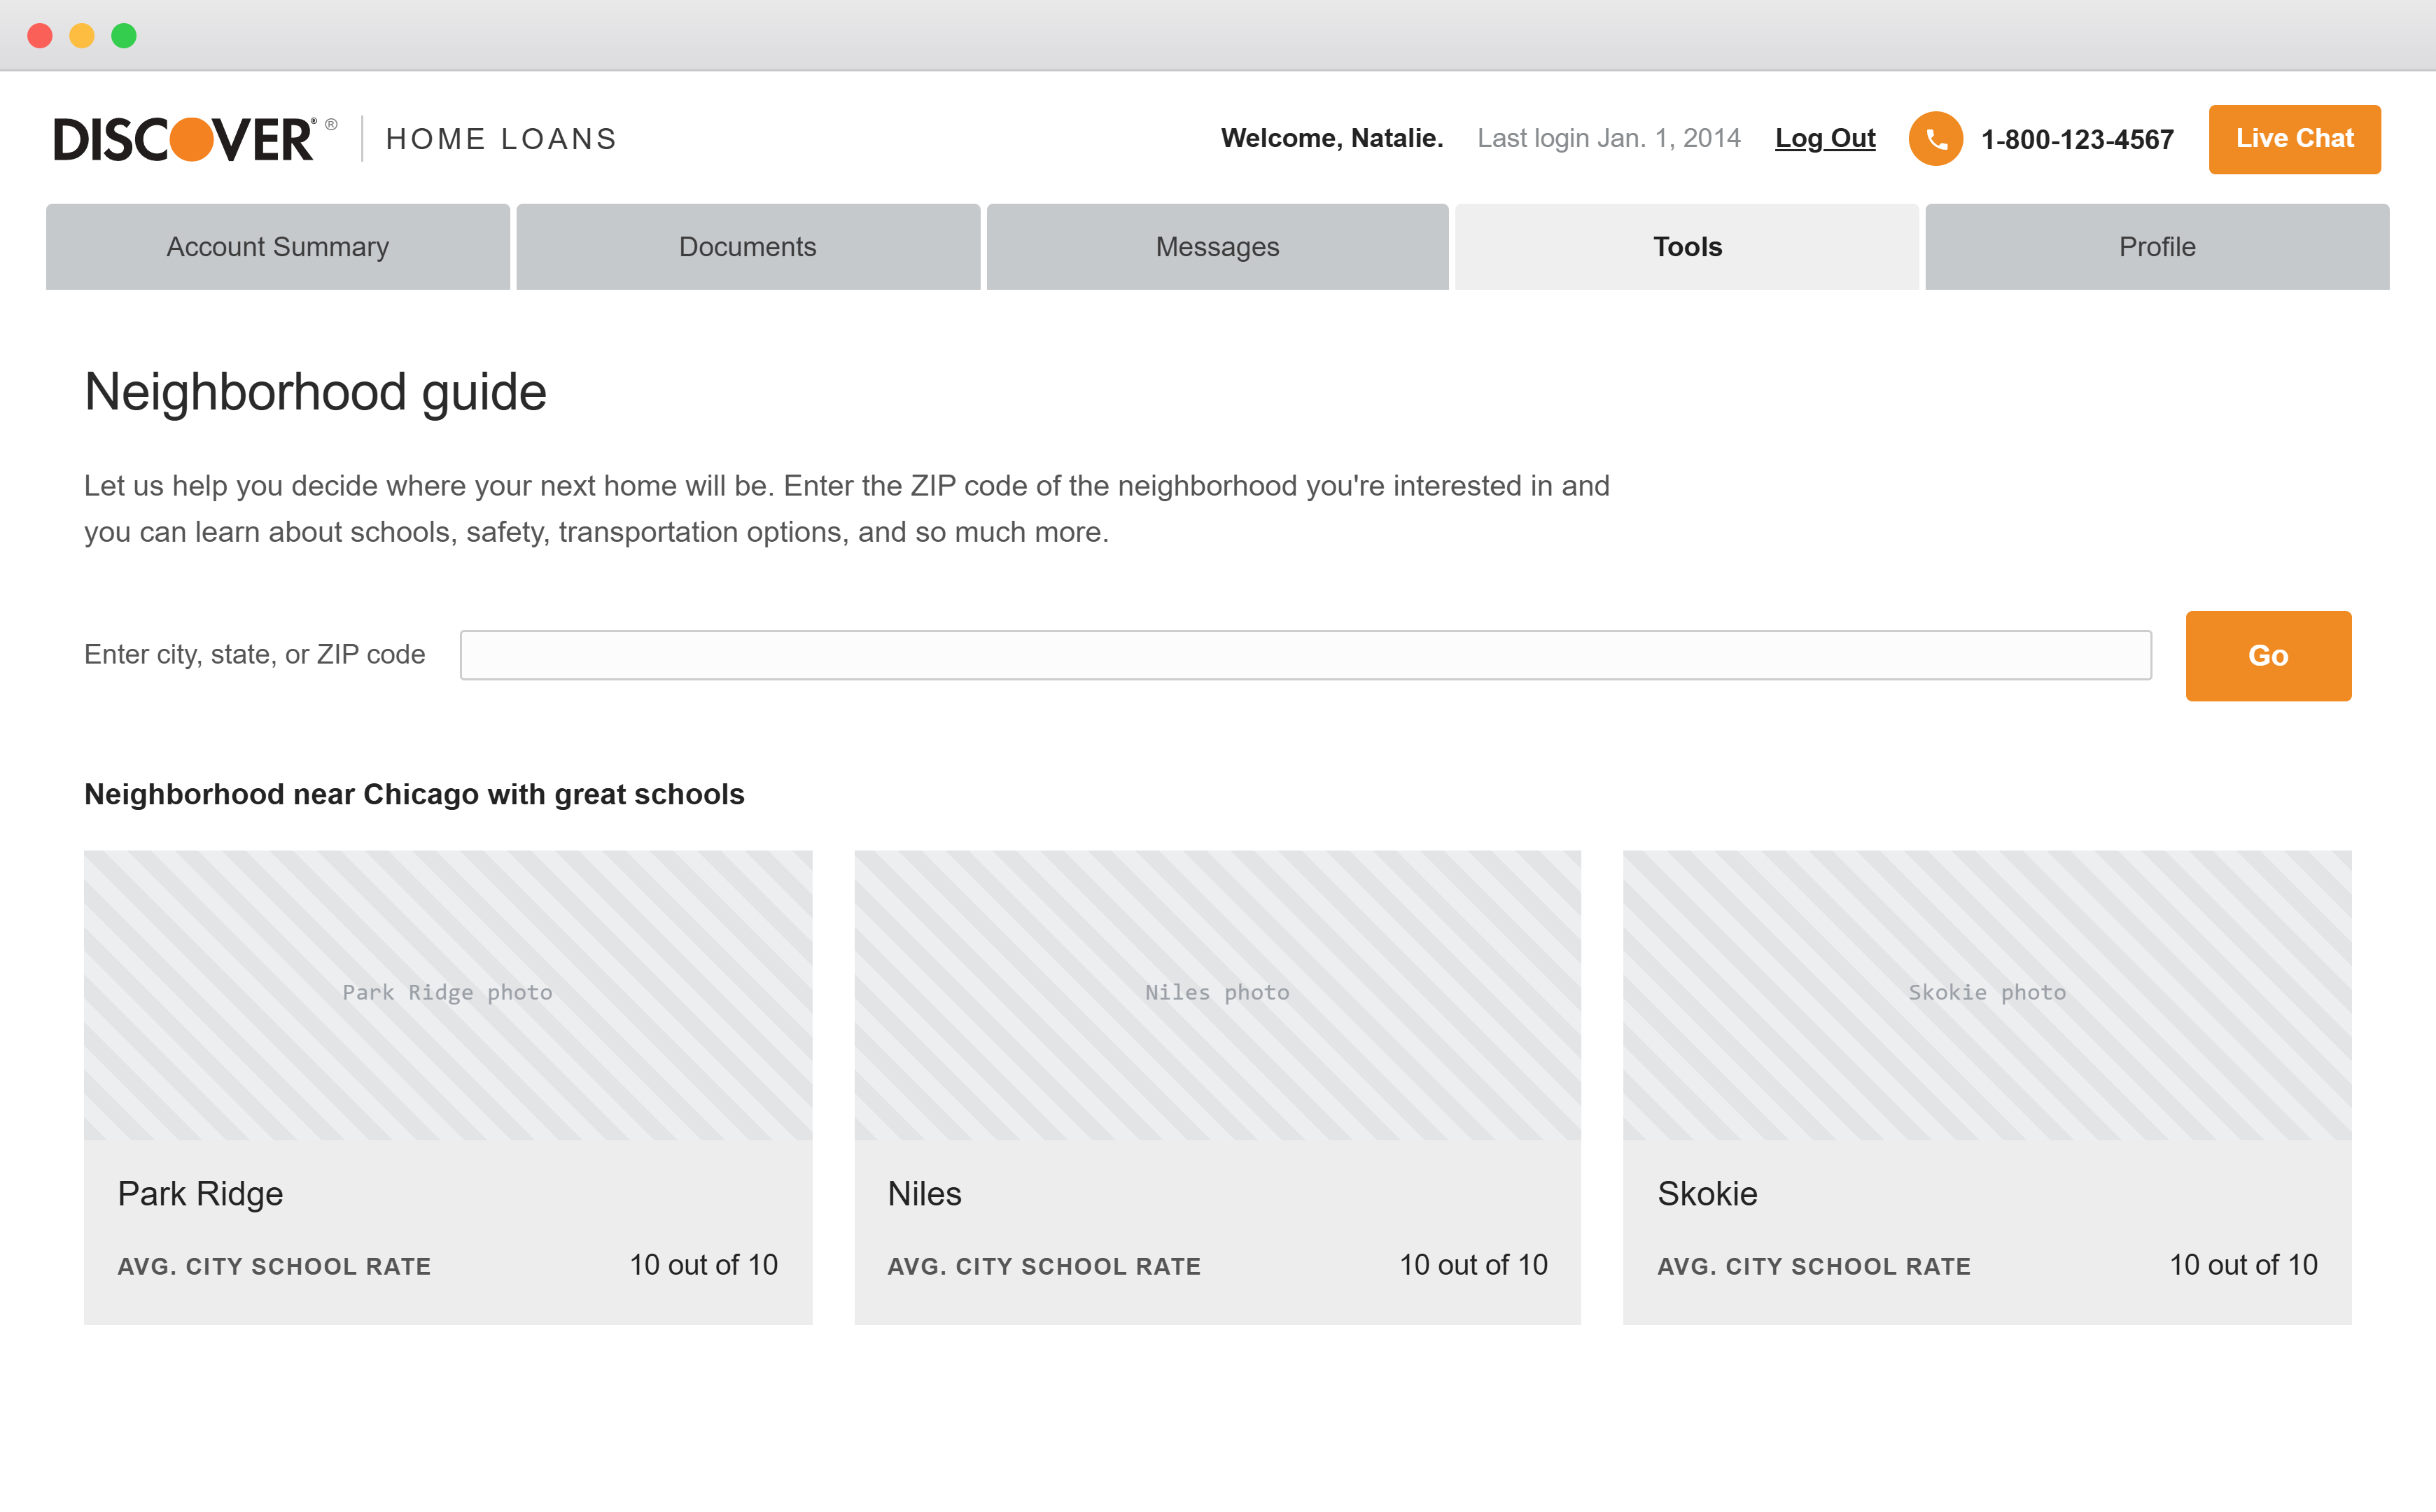Click the green maximize window button
Screen dimensions: 2436x1512
pos(124,36)
